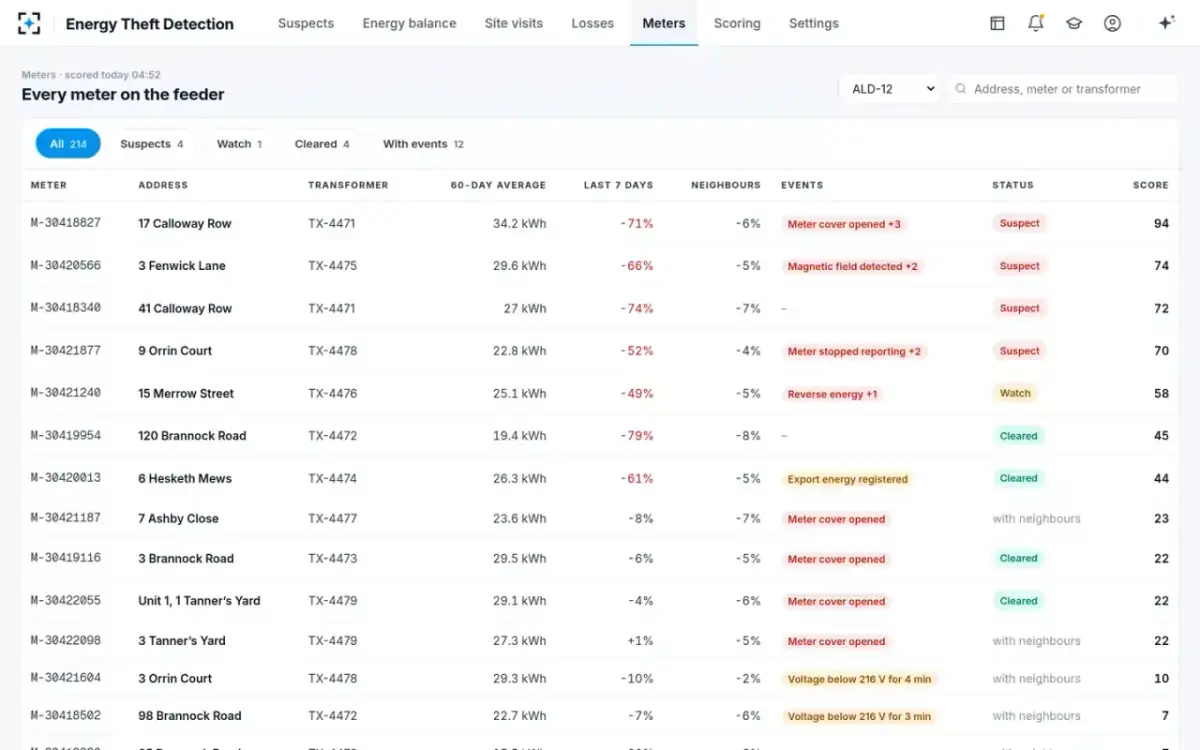The width and height of the screenshot is (1200, 750).
Task: Click meter M-30422098
Action: [65, 641]
